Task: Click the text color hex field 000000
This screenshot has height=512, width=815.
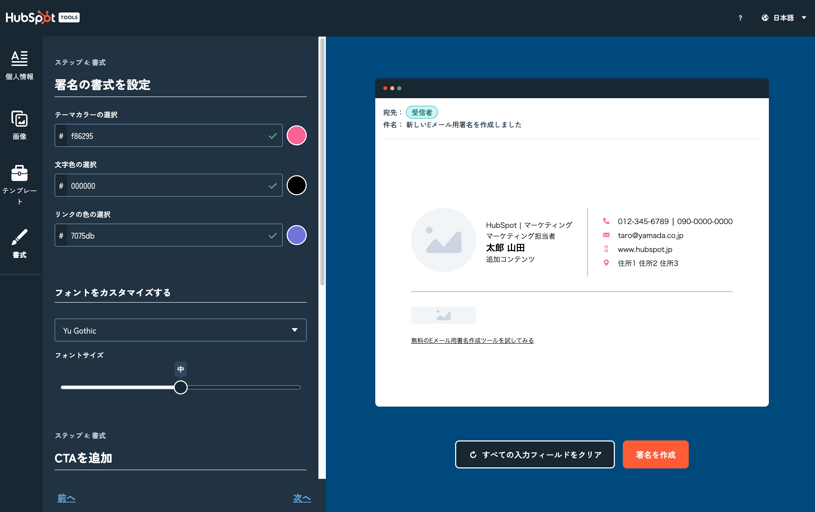Action: click(168, 186)
